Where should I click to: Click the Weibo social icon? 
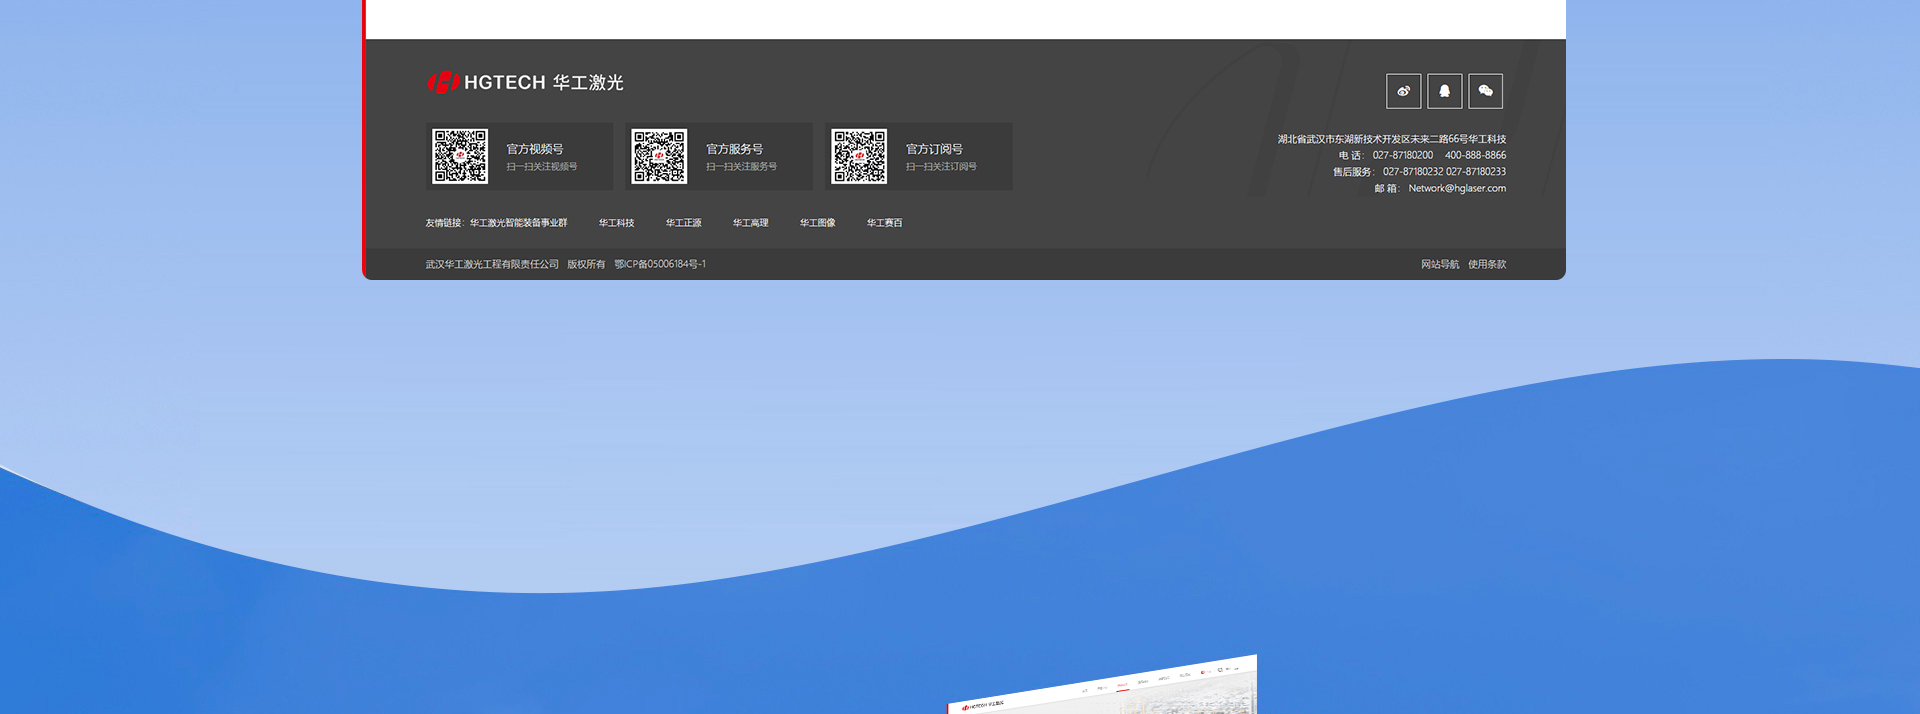point(1403,91)
